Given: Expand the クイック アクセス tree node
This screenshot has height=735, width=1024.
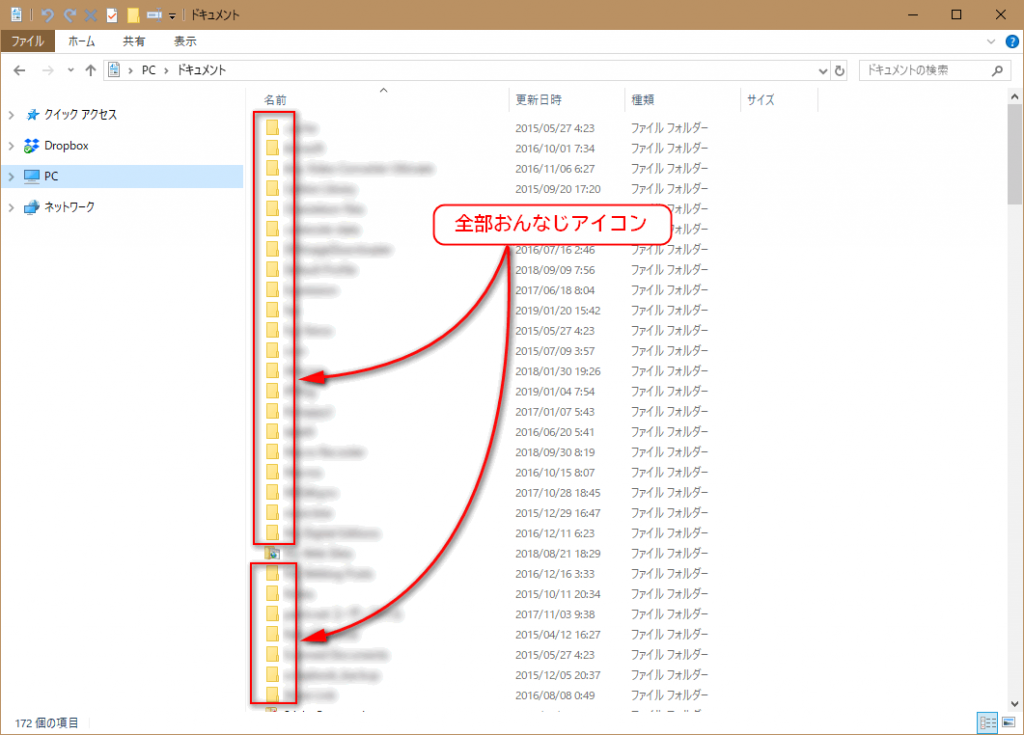Looking at the screenshot, I should 11,115.
